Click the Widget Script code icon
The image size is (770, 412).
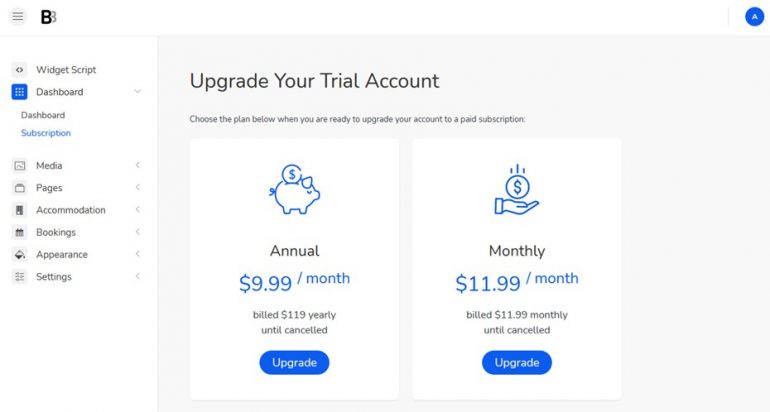(x=19, y=70)
